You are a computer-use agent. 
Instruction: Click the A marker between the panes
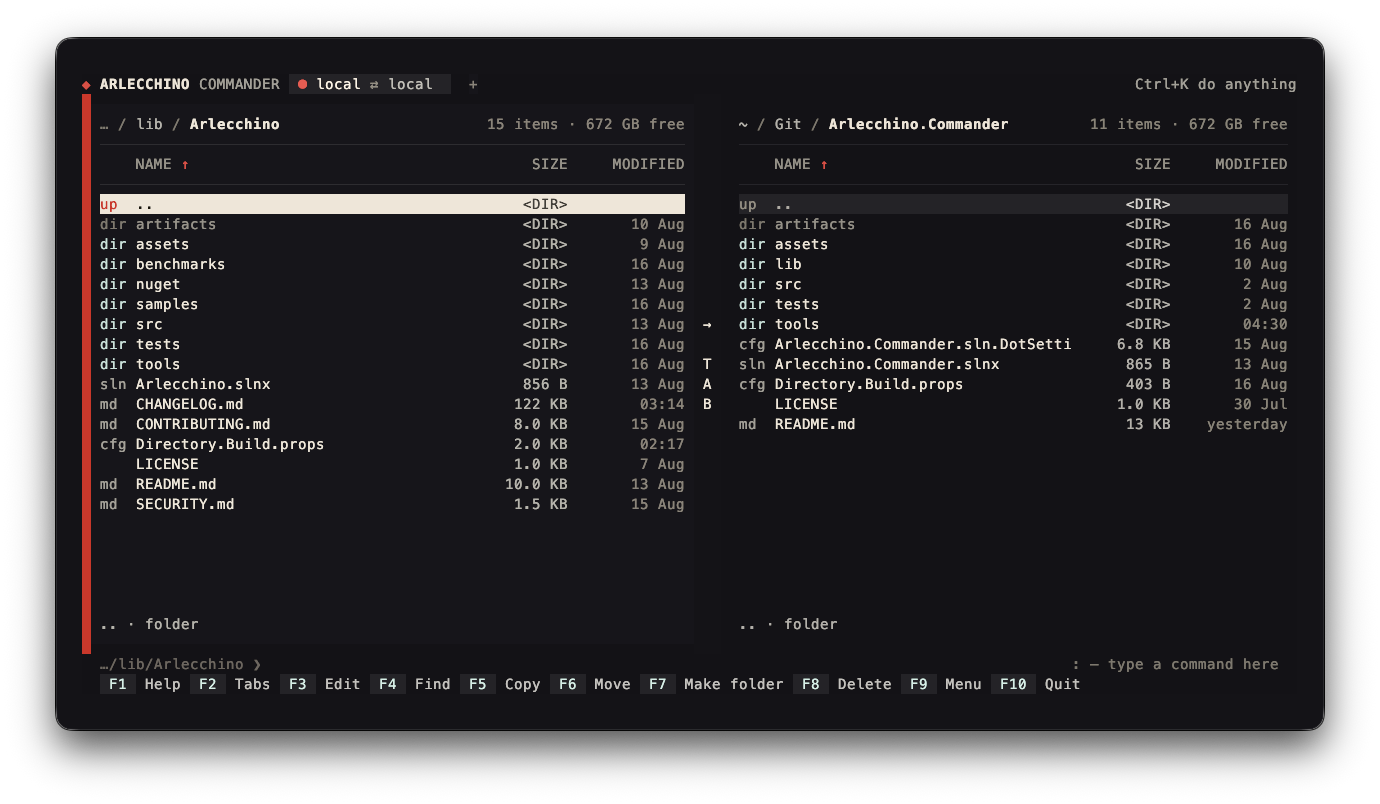[x=707, y=384]
